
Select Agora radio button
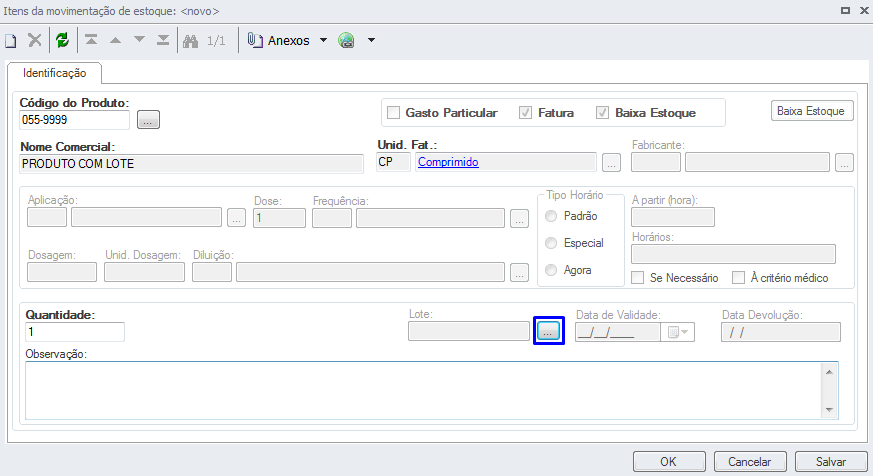coord(551,270)
